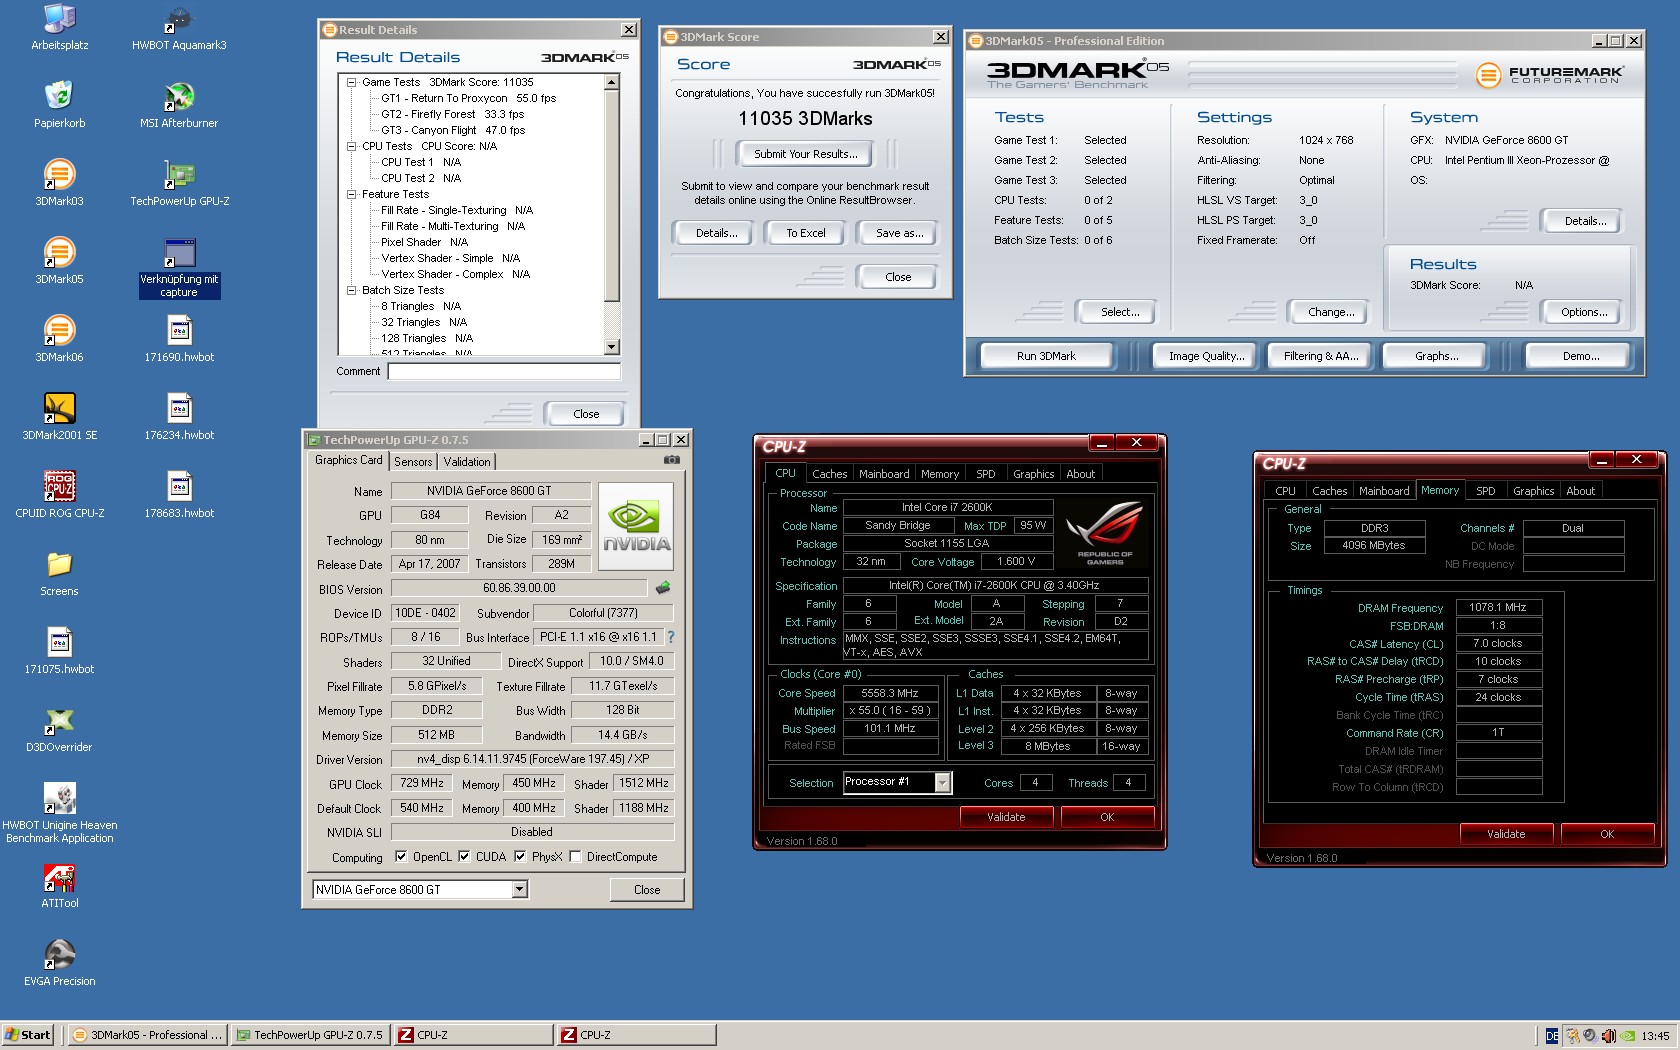The height and width of the screenshot is (1050, 1680).
Task: Click the Graphs button in 3DMark05
Action: coord(1436,356)
